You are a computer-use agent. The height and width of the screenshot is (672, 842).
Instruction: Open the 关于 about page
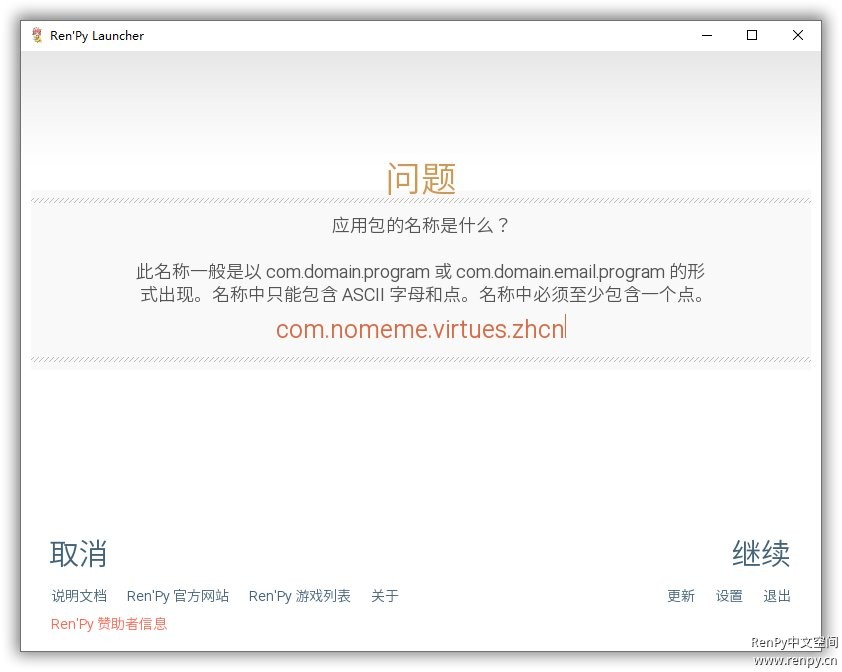click(x=385, y=596)
